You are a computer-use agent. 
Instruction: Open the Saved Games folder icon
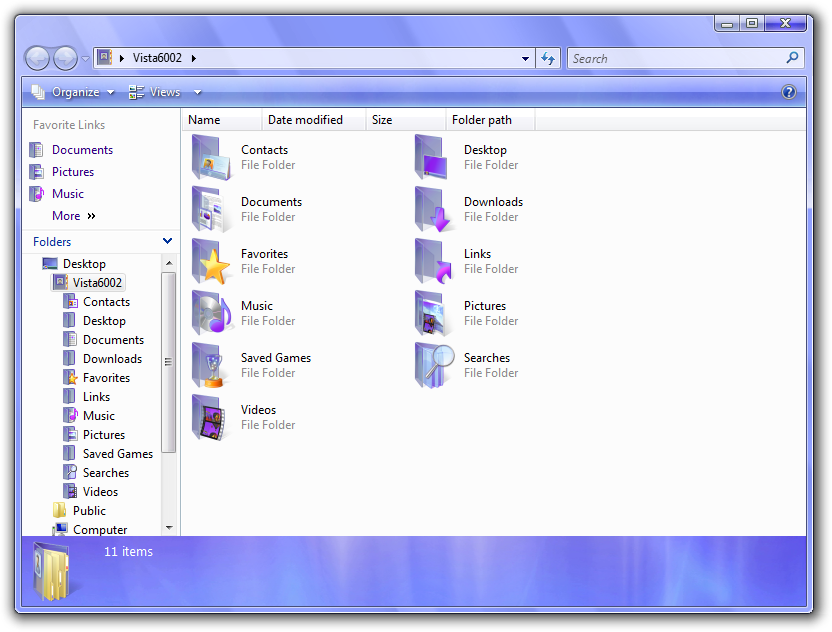211,365
